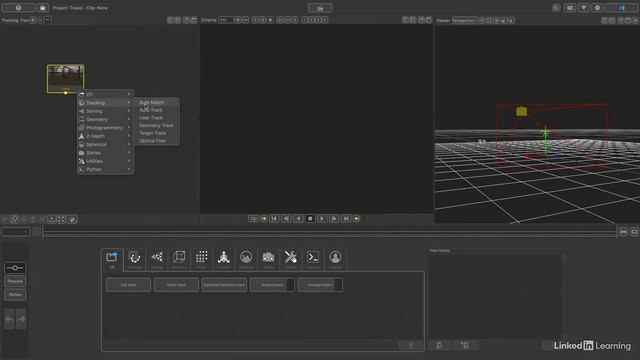Screen dimensions: 640x360
Task: Expand the Python context menu entry
Action: coord(106,169)
